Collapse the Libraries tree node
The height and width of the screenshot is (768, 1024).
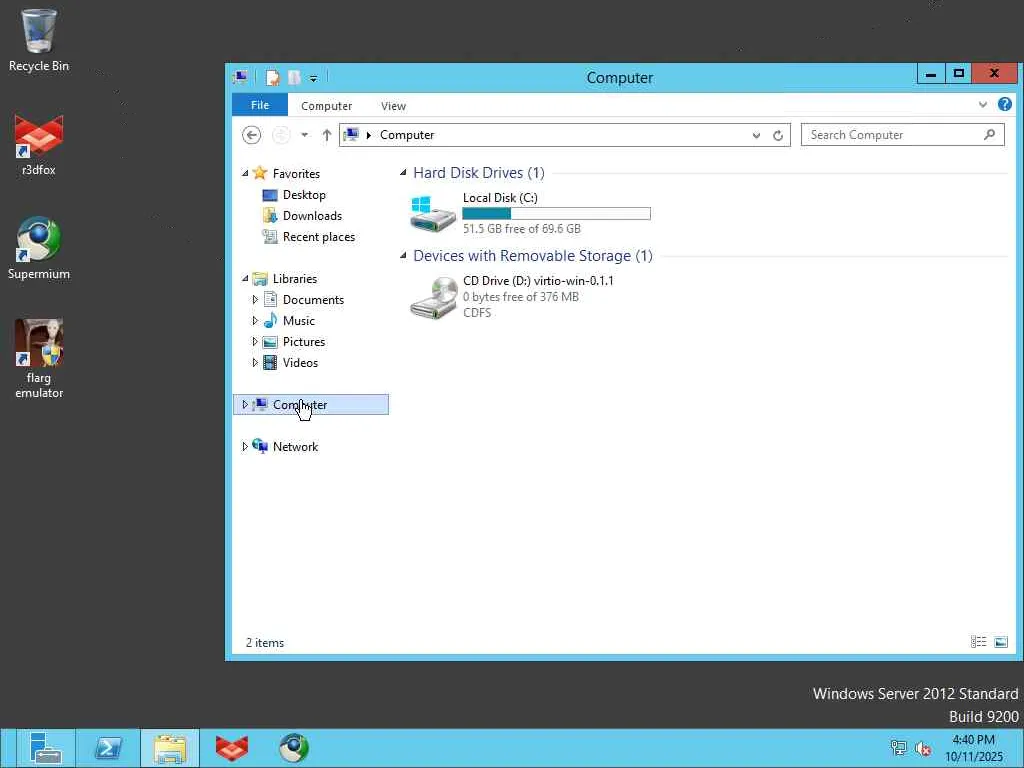point(245,279)
